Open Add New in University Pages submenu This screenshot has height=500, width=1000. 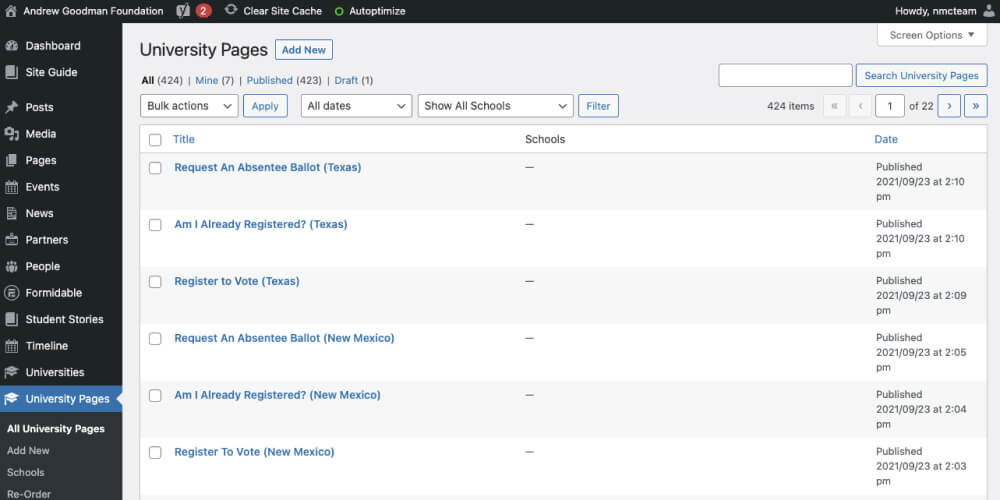pyautogui.click(x=28, y=450)
